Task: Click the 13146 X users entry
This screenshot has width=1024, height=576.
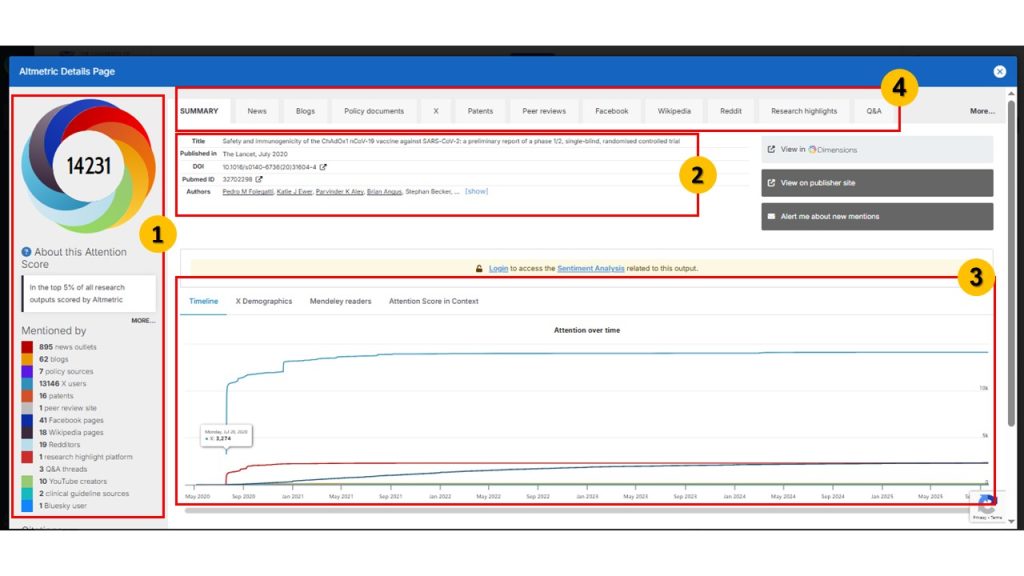Action: click(62, 384)
